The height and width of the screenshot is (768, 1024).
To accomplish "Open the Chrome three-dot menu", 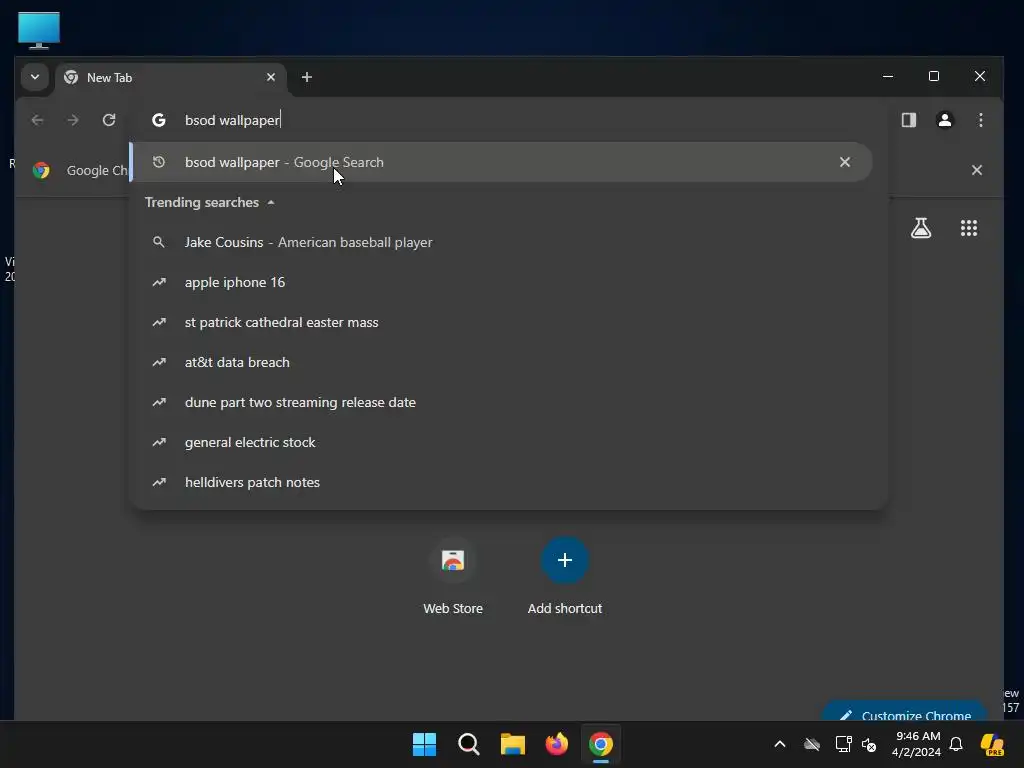I will click(980, 120).
